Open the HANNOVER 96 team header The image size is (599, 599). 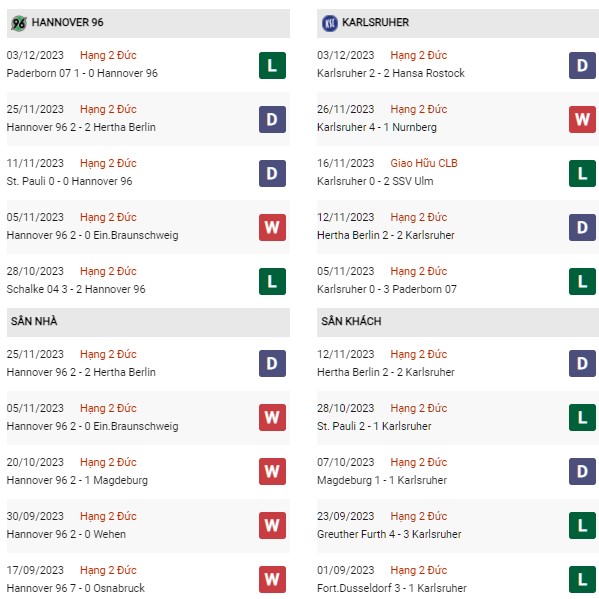(148, 23)
